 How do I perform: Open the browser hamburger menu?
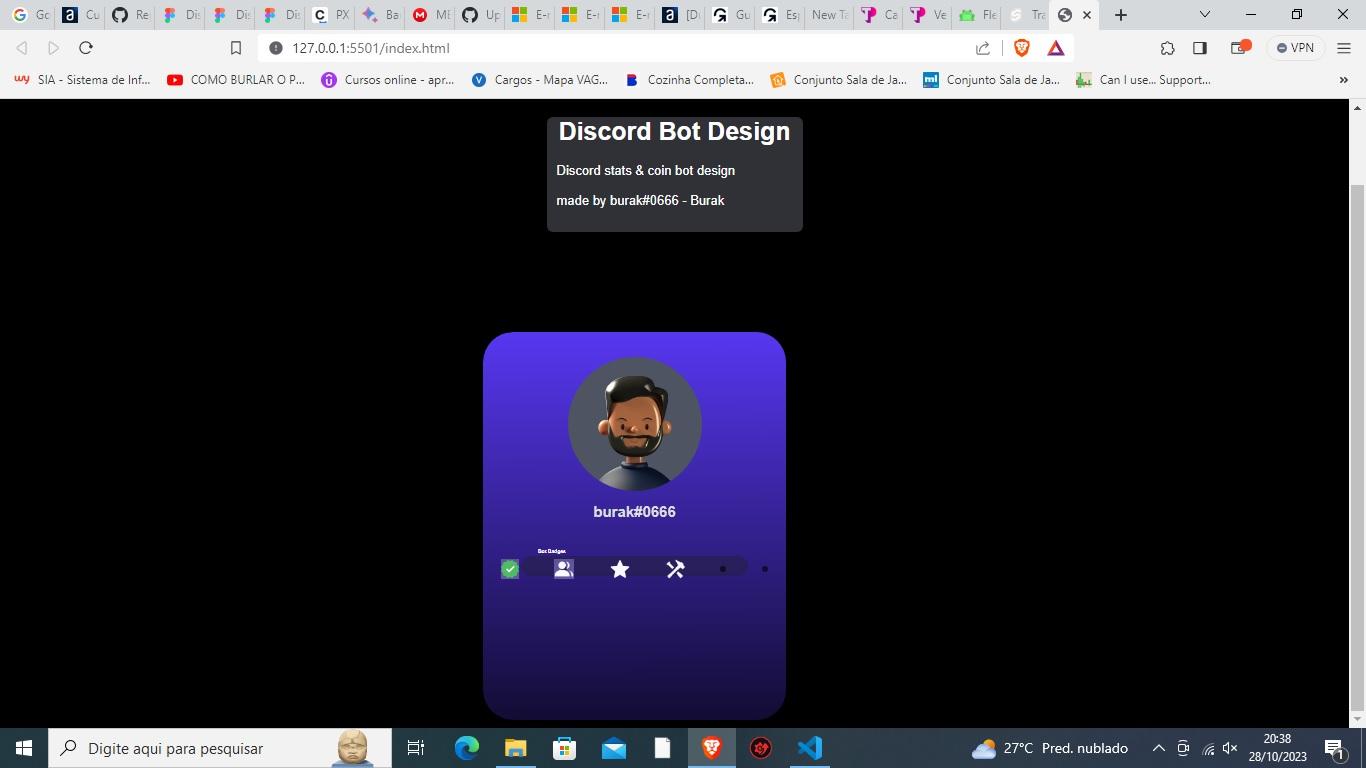tap(1344, 48)
